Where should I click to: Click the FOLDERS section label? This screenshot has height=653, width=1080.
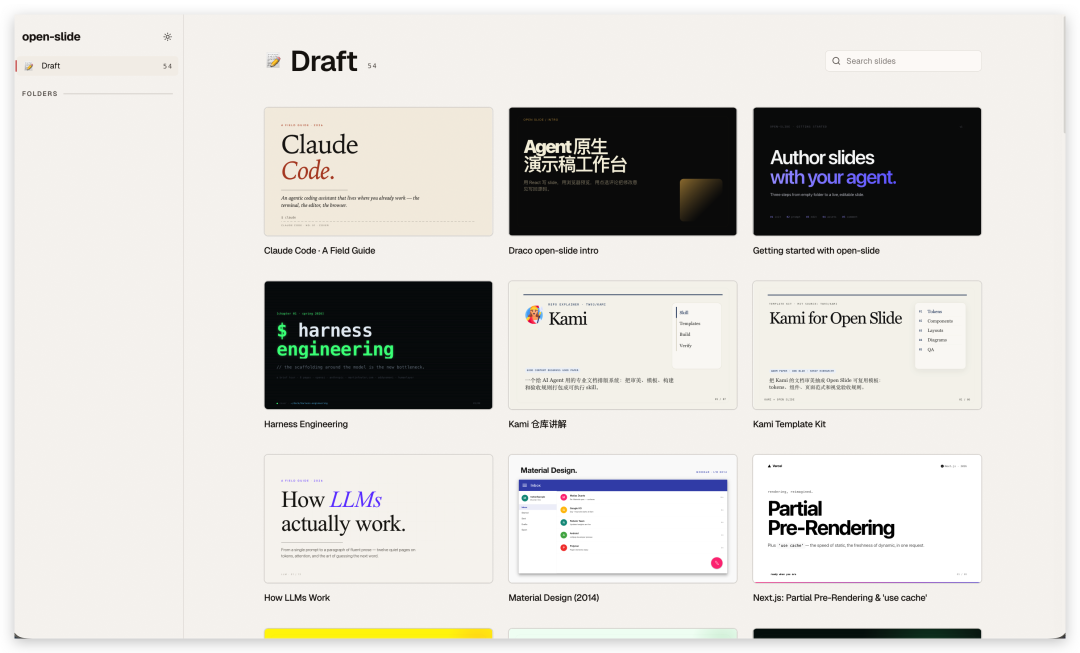40,94
